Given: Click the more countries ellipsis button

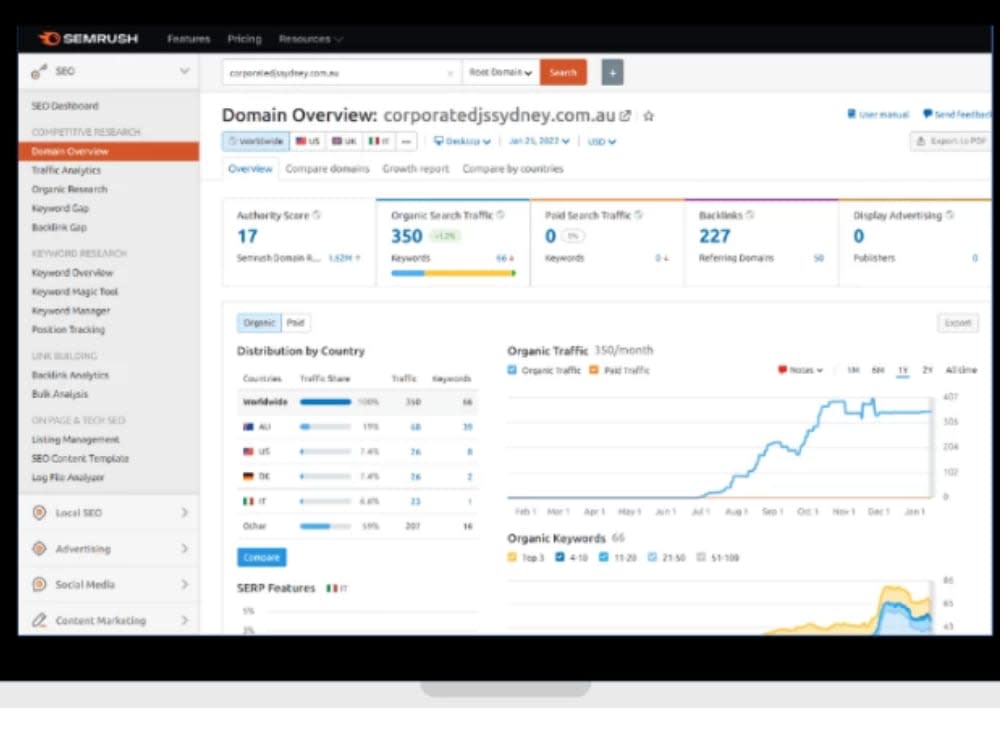Looking at the screenshot, I should tap(406, 141).
